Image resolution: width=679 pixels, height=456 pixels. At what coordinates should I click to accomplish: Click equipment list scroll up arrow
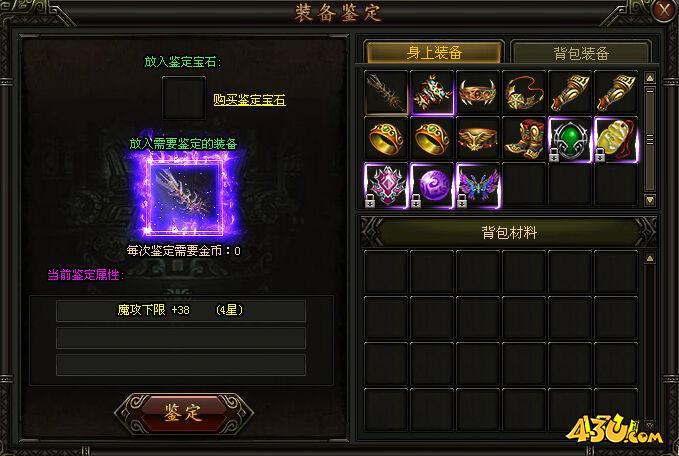pos(649,78)
